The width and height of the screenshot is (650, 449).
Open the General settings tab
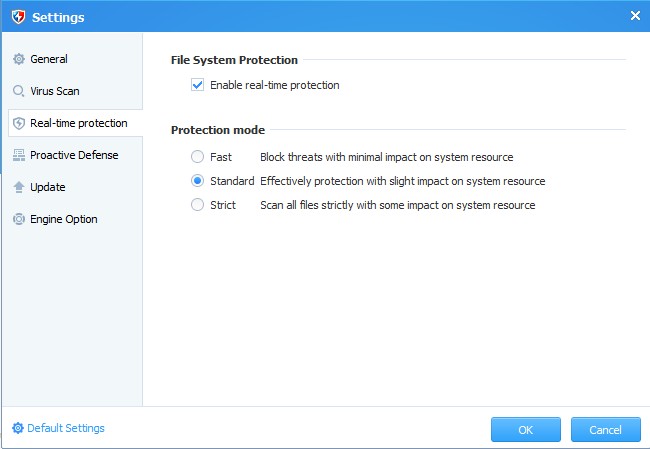click(49, 59)
